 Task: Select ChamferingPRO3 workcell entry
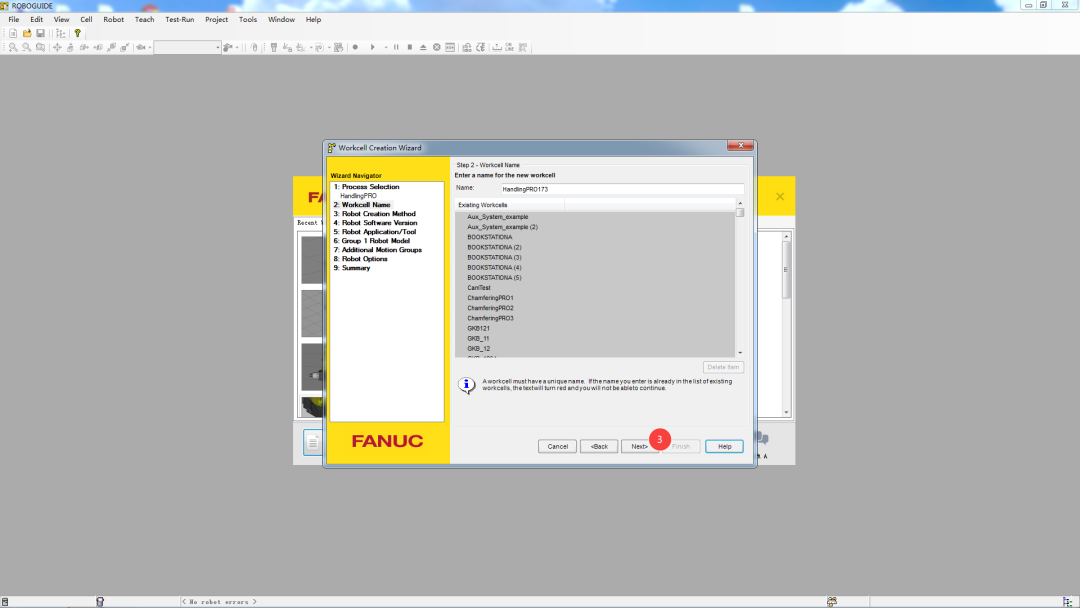[490, 318]
